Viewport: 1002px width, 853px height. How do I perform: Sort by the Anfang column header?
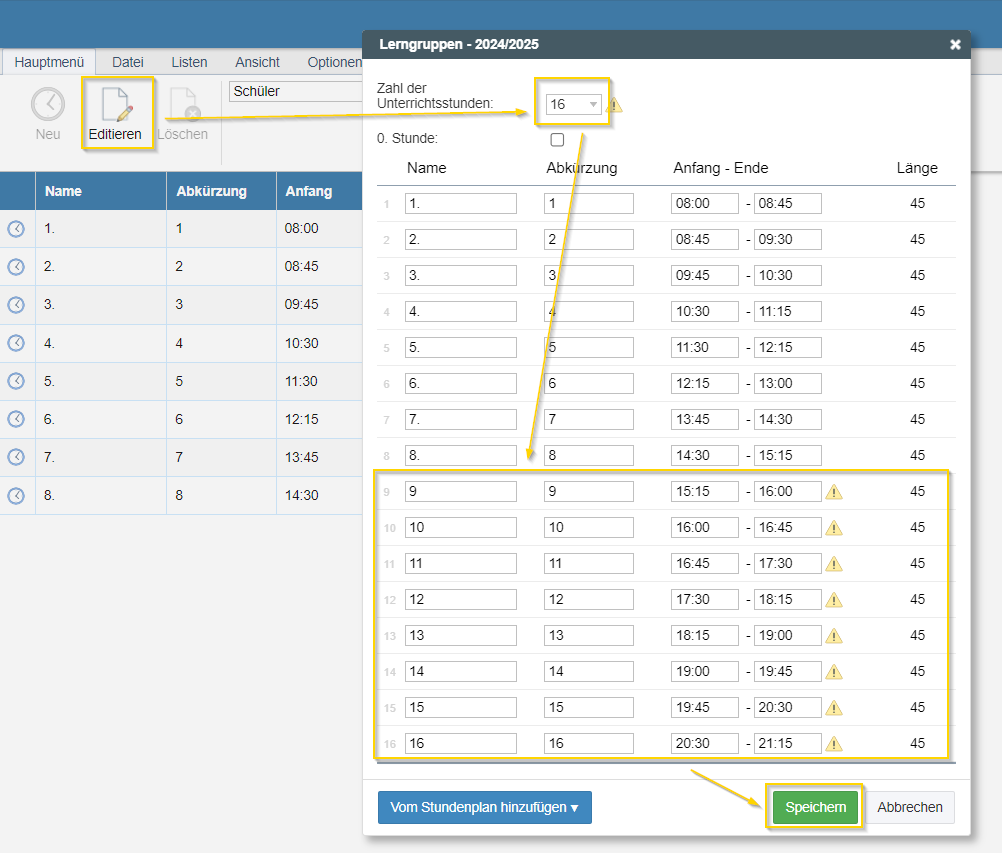320,191
